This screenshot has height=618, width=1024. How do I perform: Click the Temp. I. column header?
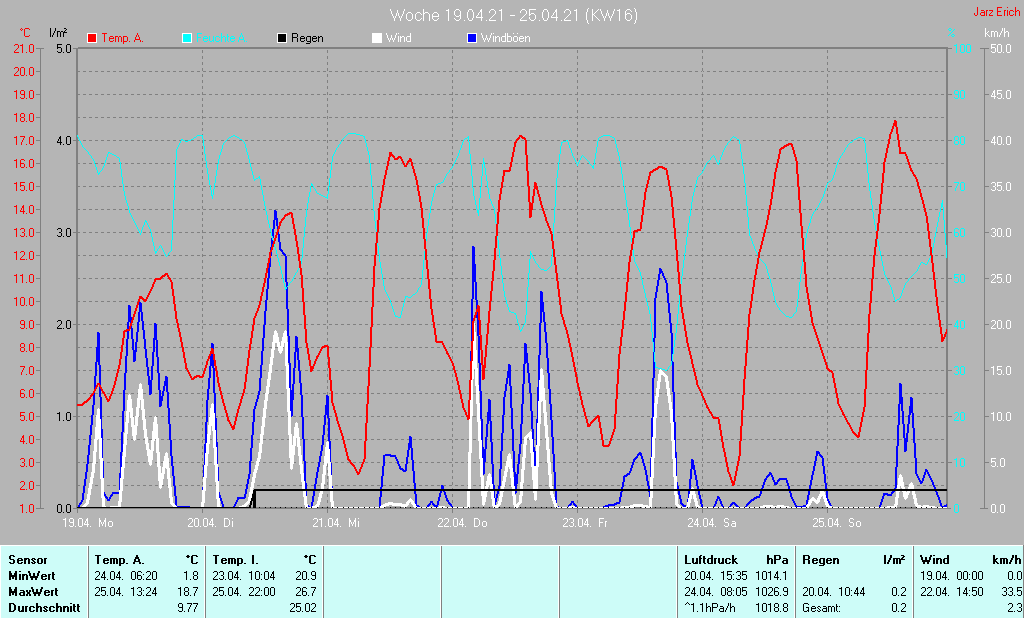[x=236, y=560]
